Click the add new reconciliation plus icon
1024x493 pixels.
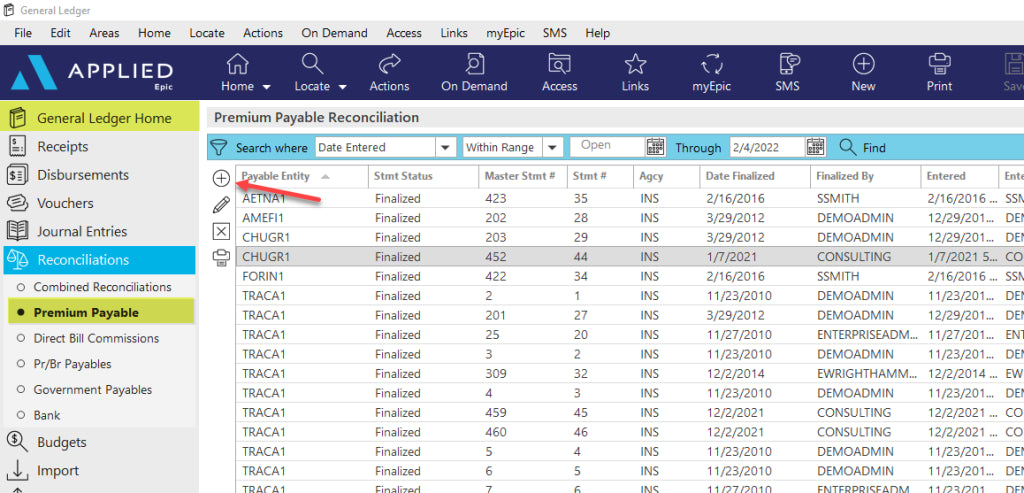tap(221, 178)
